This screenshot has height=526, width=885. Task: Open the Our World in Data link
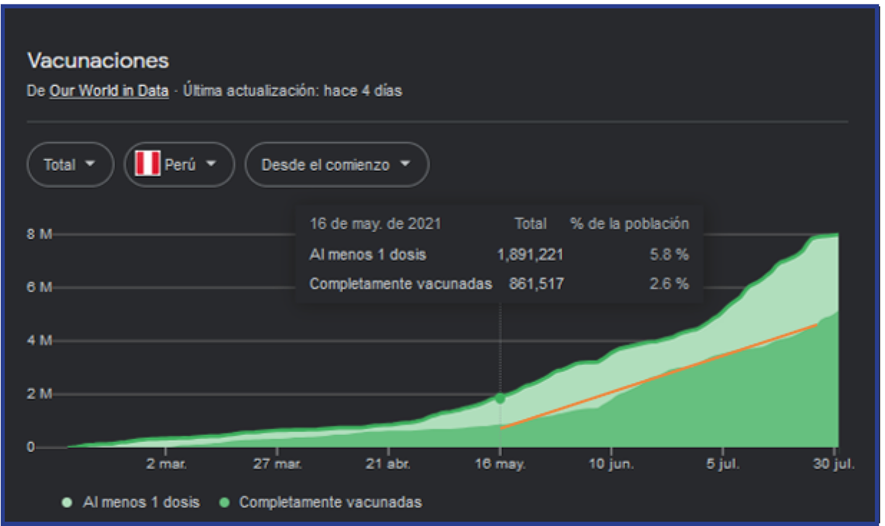[x=109, y=91]
